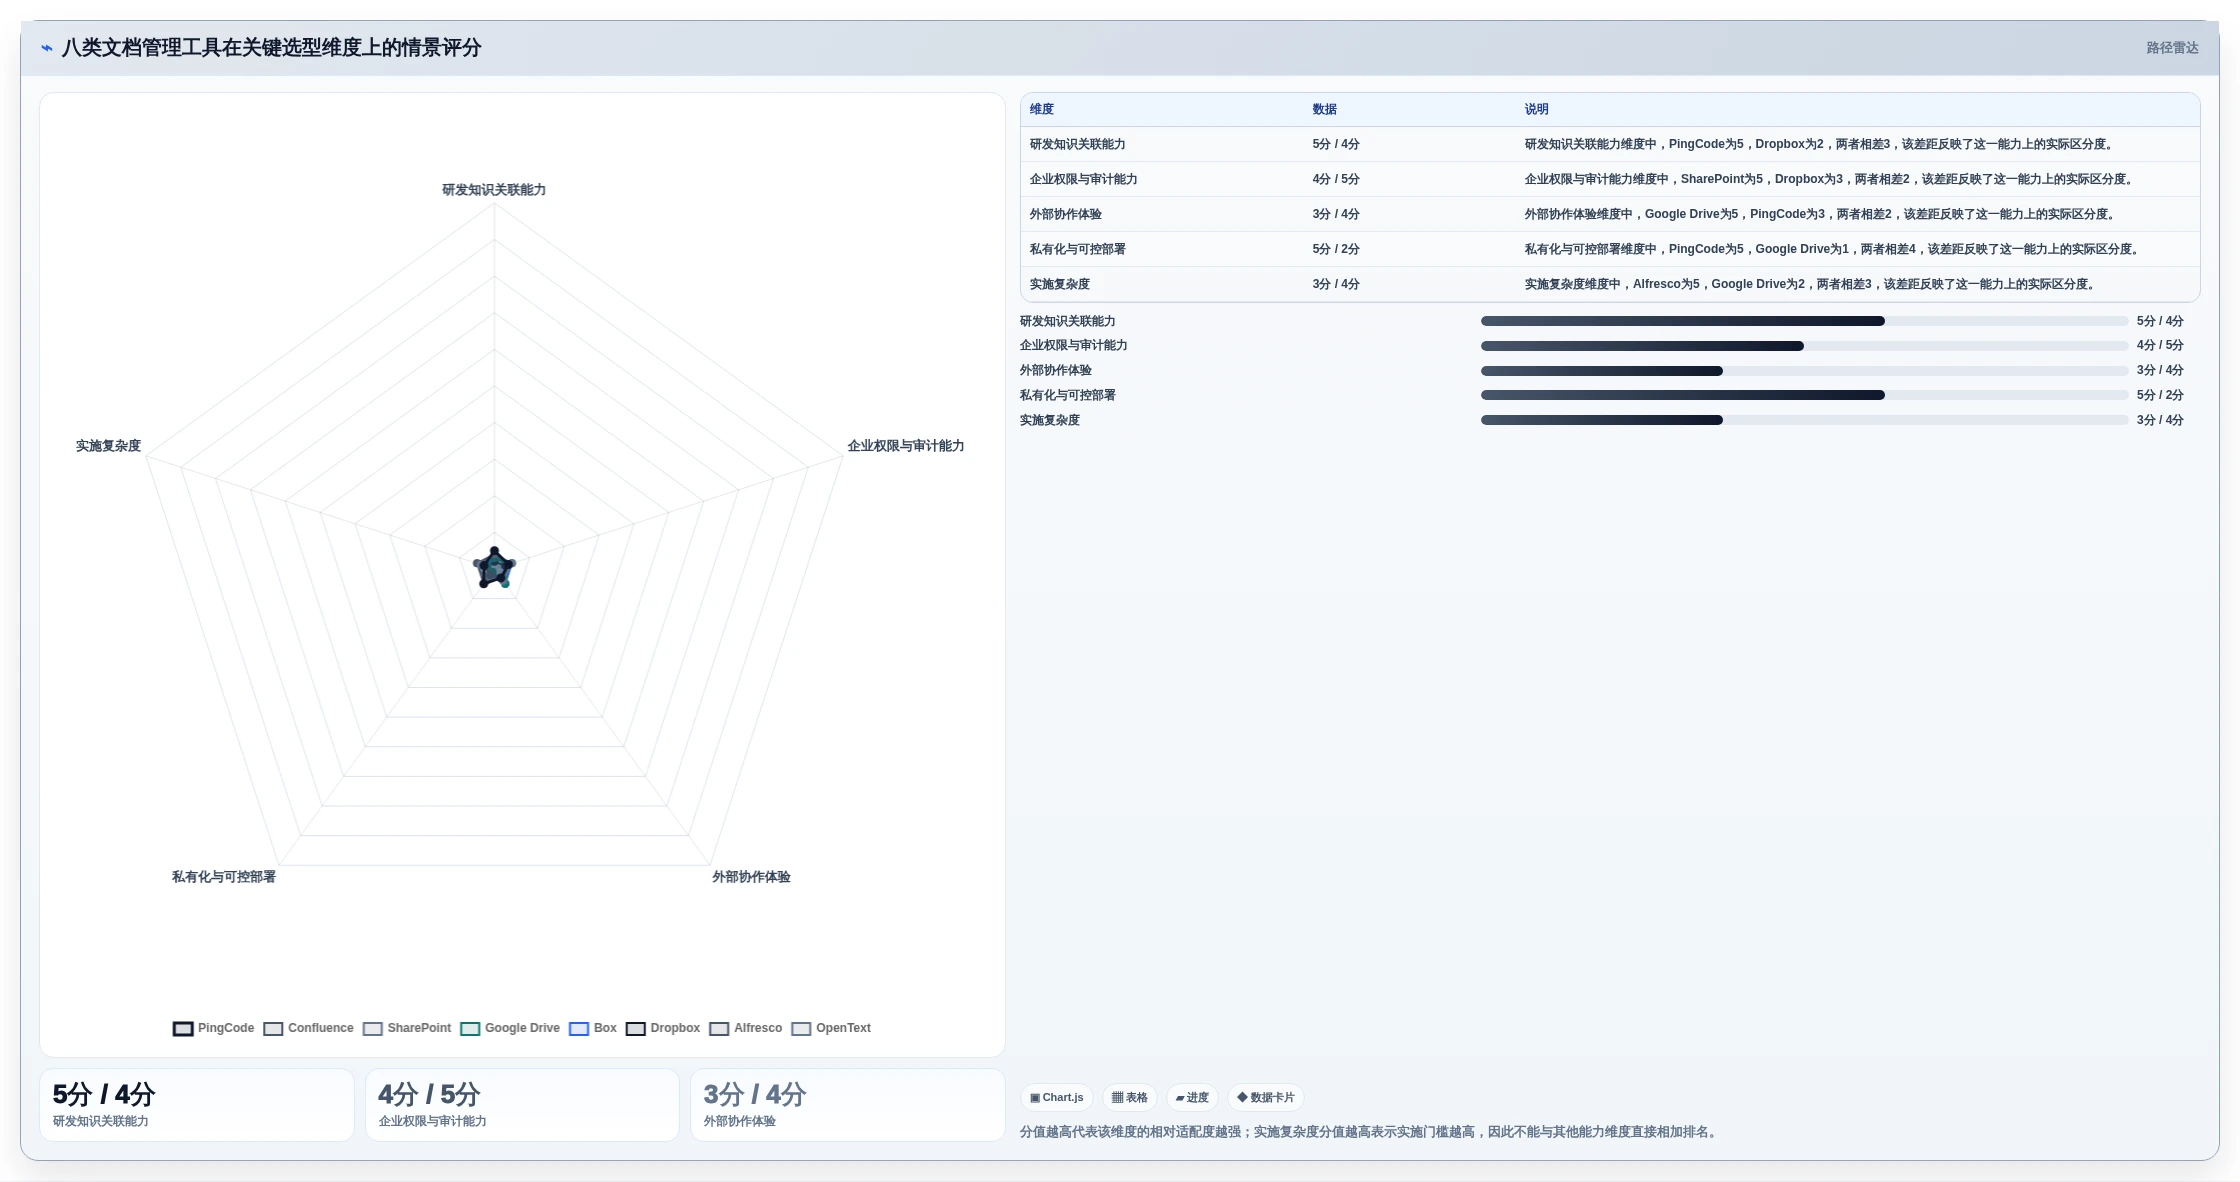Click radar axis label 私有化与可控部署
Screen dimensions: 2240x1182
pyautogui.click(x=224, y=877)
